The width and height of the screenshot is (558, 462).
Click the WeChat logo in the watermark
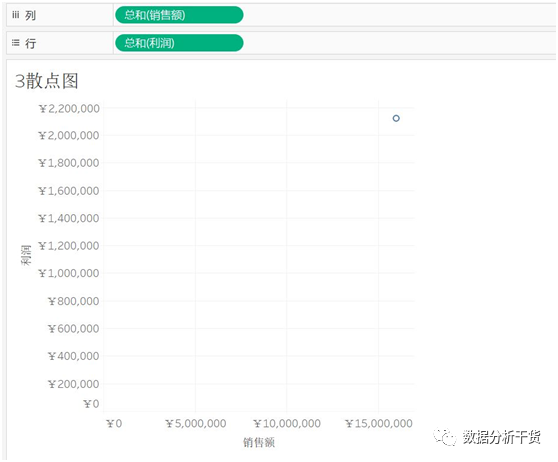pos(445,437)
